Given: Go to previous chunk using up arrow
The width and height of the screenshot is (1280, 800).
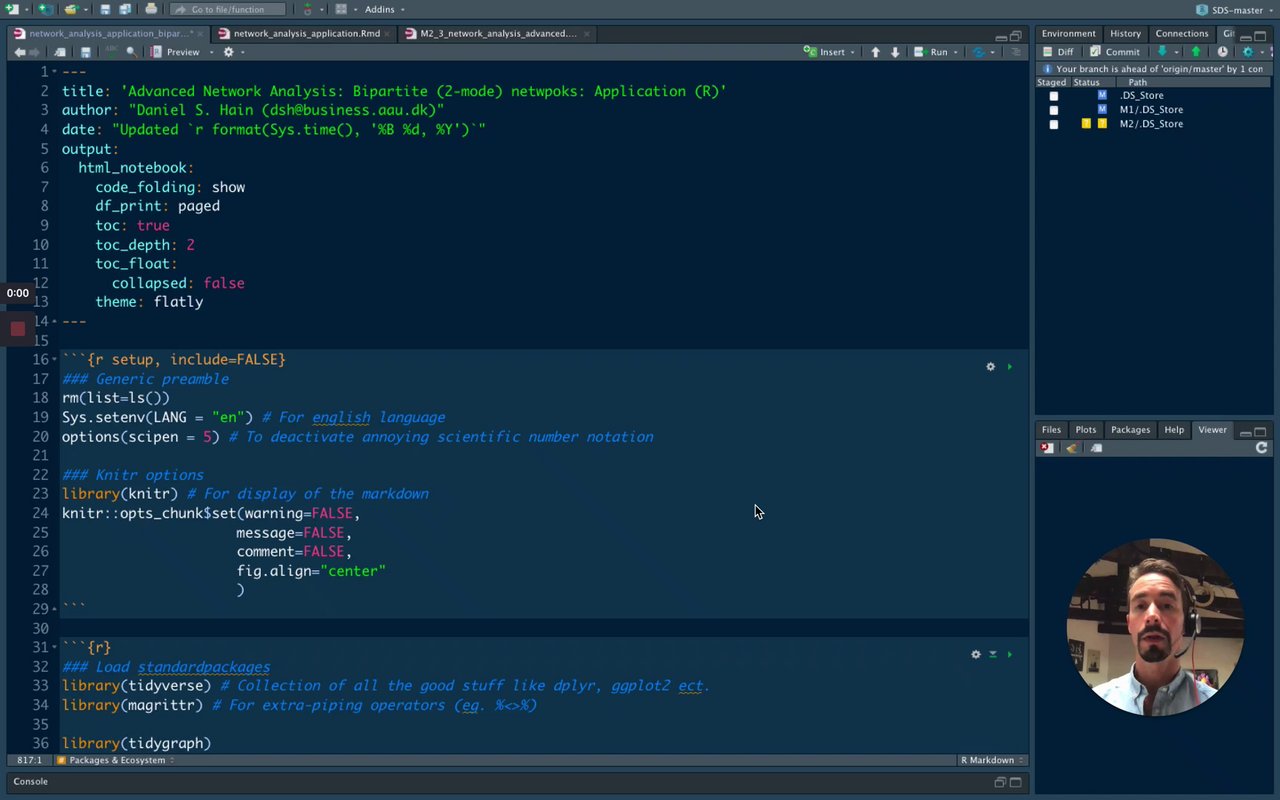Looking at the screenshot, I should click(875, 52).
